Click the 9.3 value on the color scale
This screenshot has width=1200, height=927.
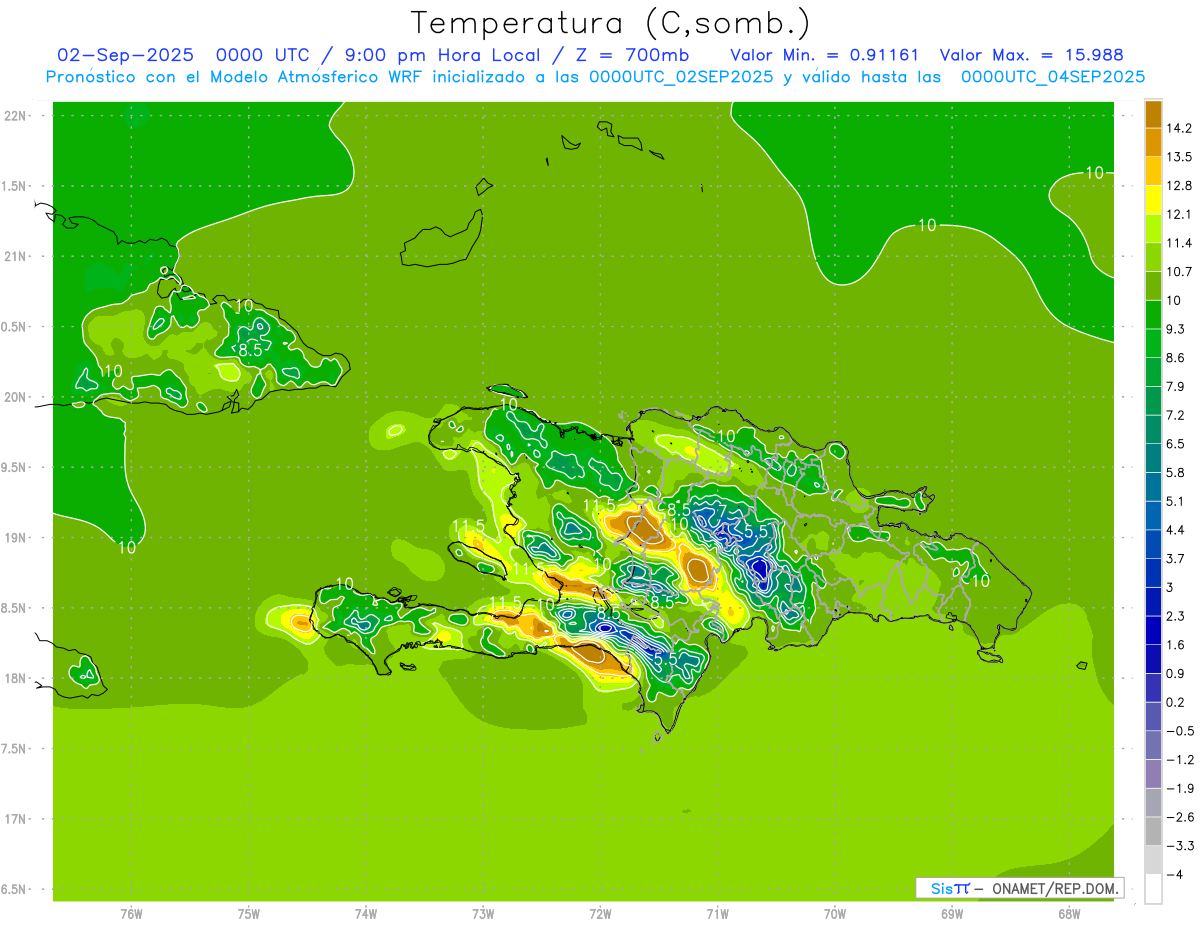[x=1176, y=329]
